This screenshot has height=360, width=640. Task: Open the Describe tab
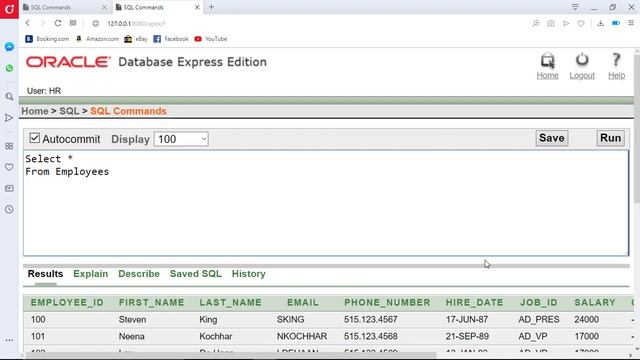[139, 273]
